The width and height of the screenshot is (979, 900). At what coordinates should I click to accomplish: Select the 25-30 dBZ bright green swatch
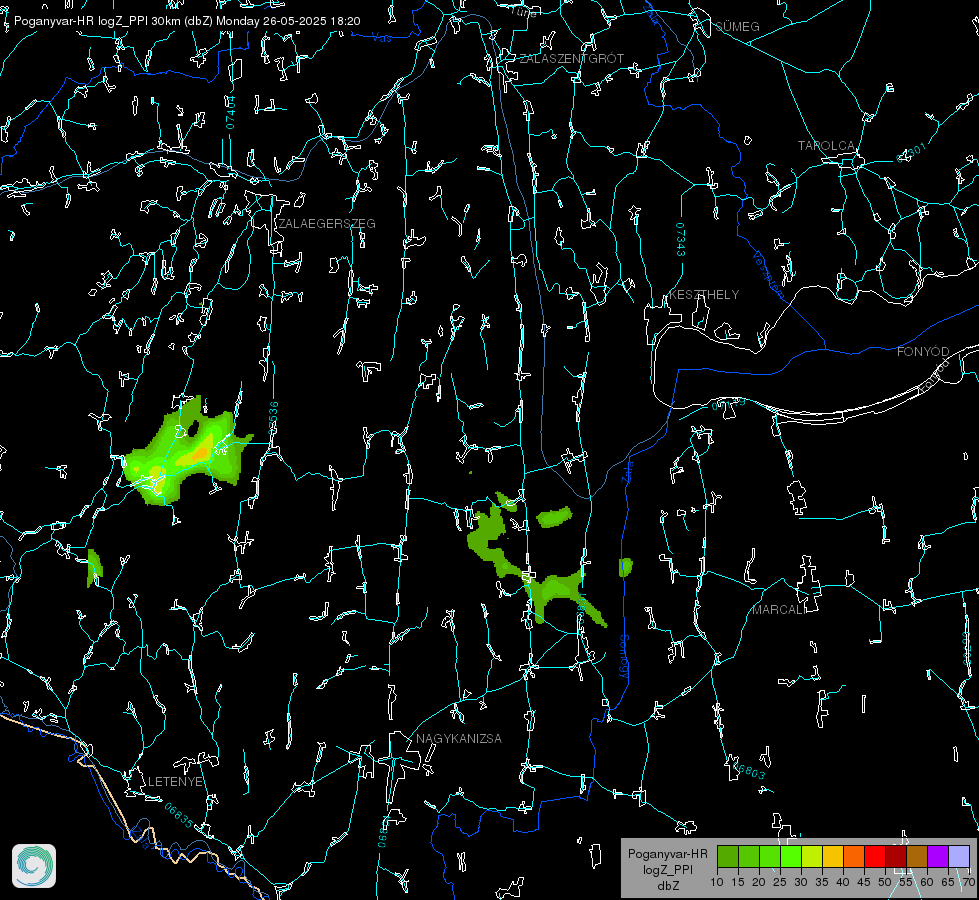coord(791,856)
